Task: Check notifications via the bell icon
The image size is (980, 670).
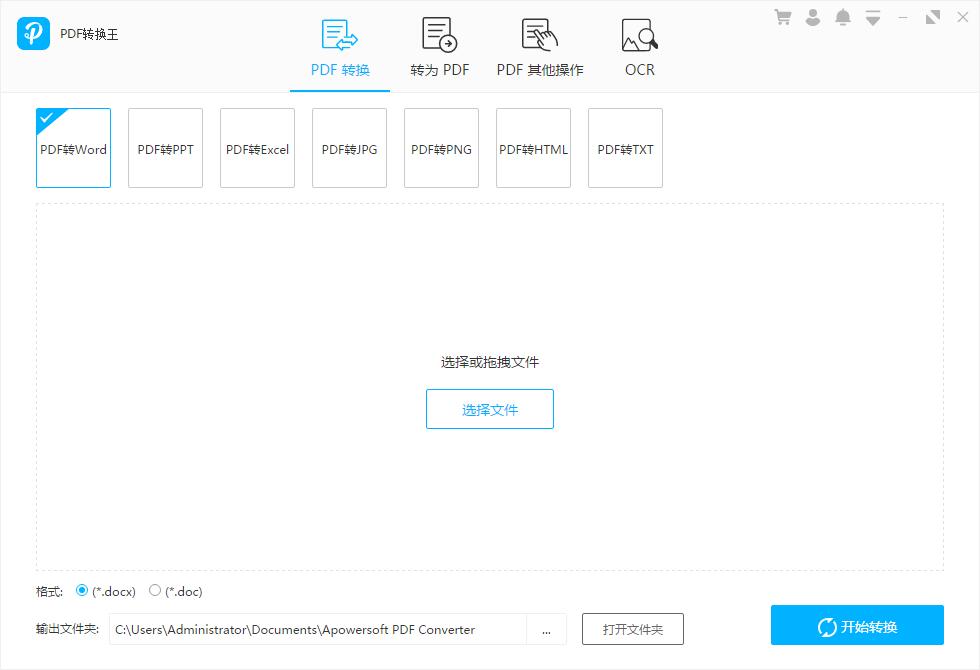Action: (x=843, y=16)
